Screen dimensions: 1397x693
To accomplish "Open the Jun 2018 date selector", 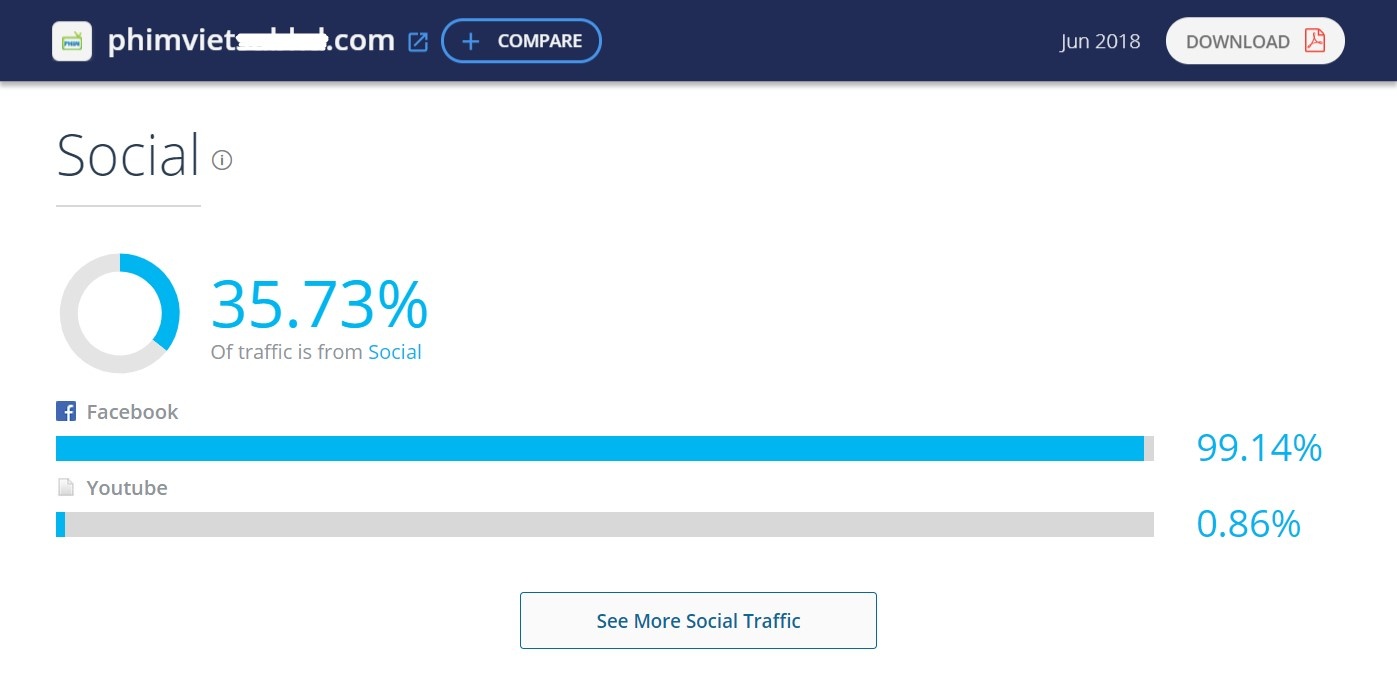I will pyautogui.click(x=1100, y=41).
